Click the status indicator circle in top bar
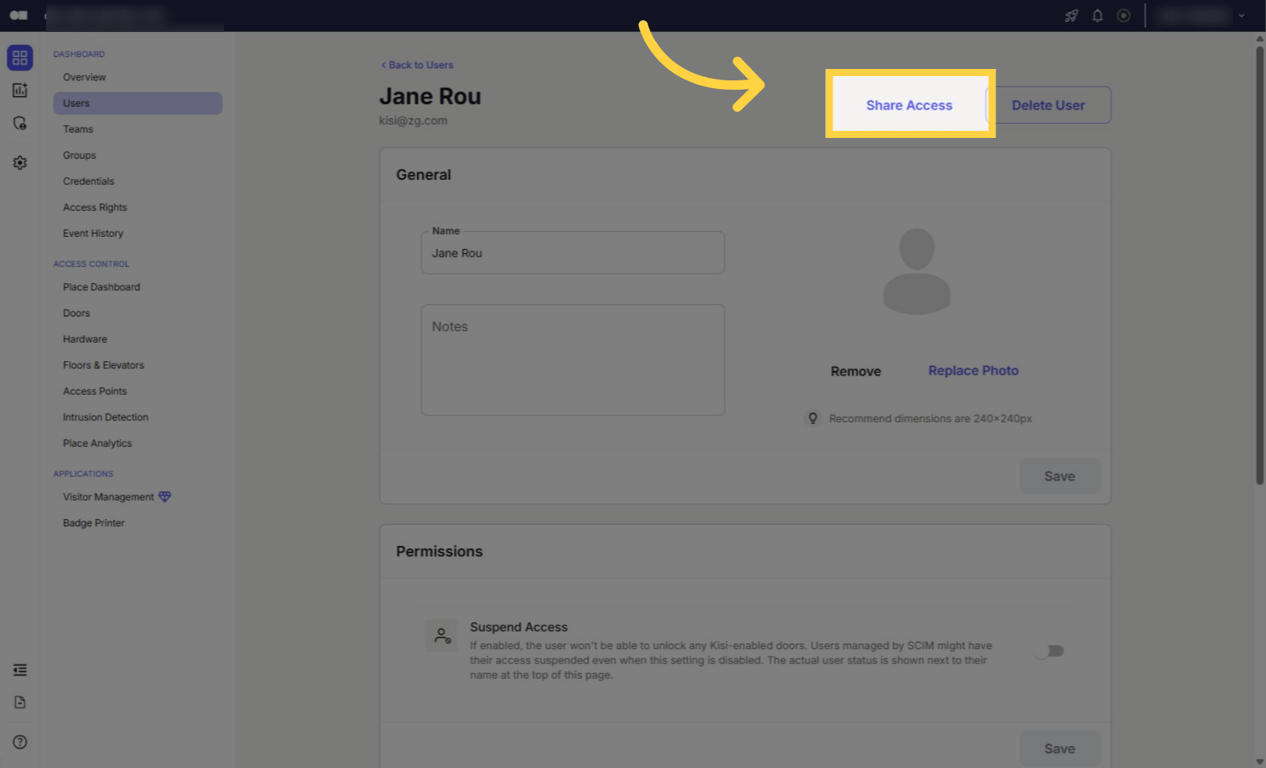Screen dimensions: 1266x768 click(1123, 16)
